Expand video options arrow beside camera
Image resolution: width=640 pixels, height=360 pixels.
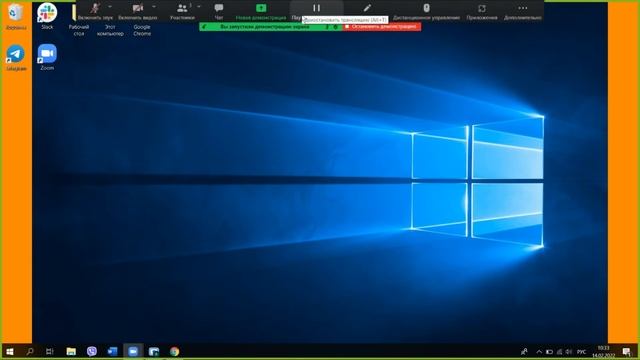click(x=154, y=7)
